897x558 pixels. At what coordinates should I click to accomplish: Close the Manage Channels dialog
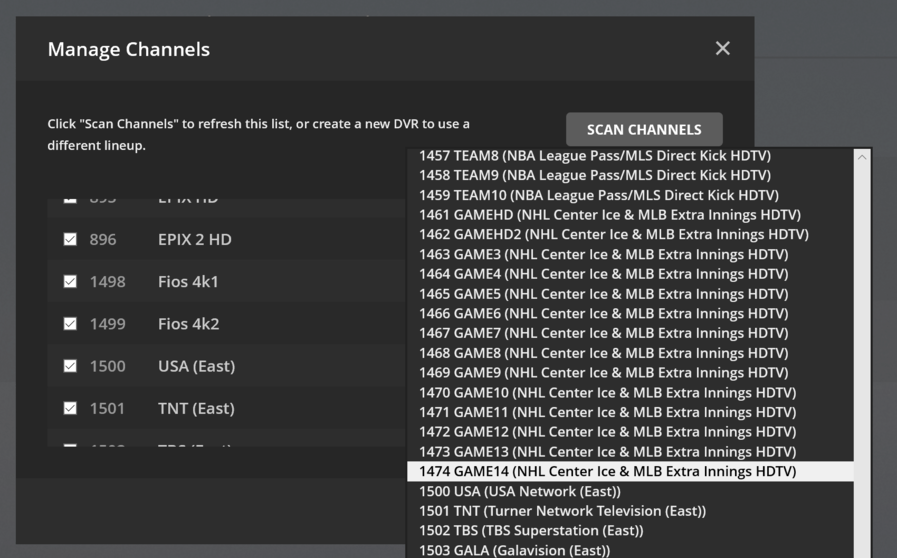(723, 49)
